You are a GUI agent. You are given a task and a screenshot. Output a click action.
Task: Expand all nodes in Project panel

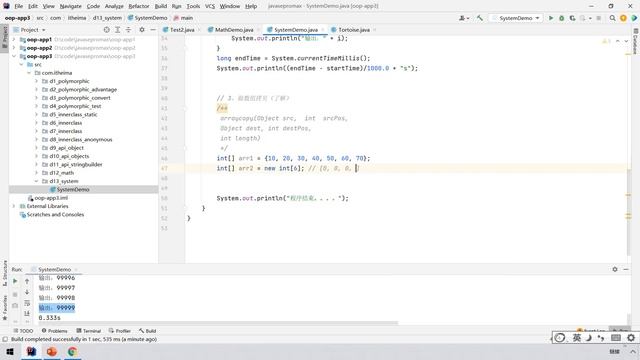coord(118,30)
